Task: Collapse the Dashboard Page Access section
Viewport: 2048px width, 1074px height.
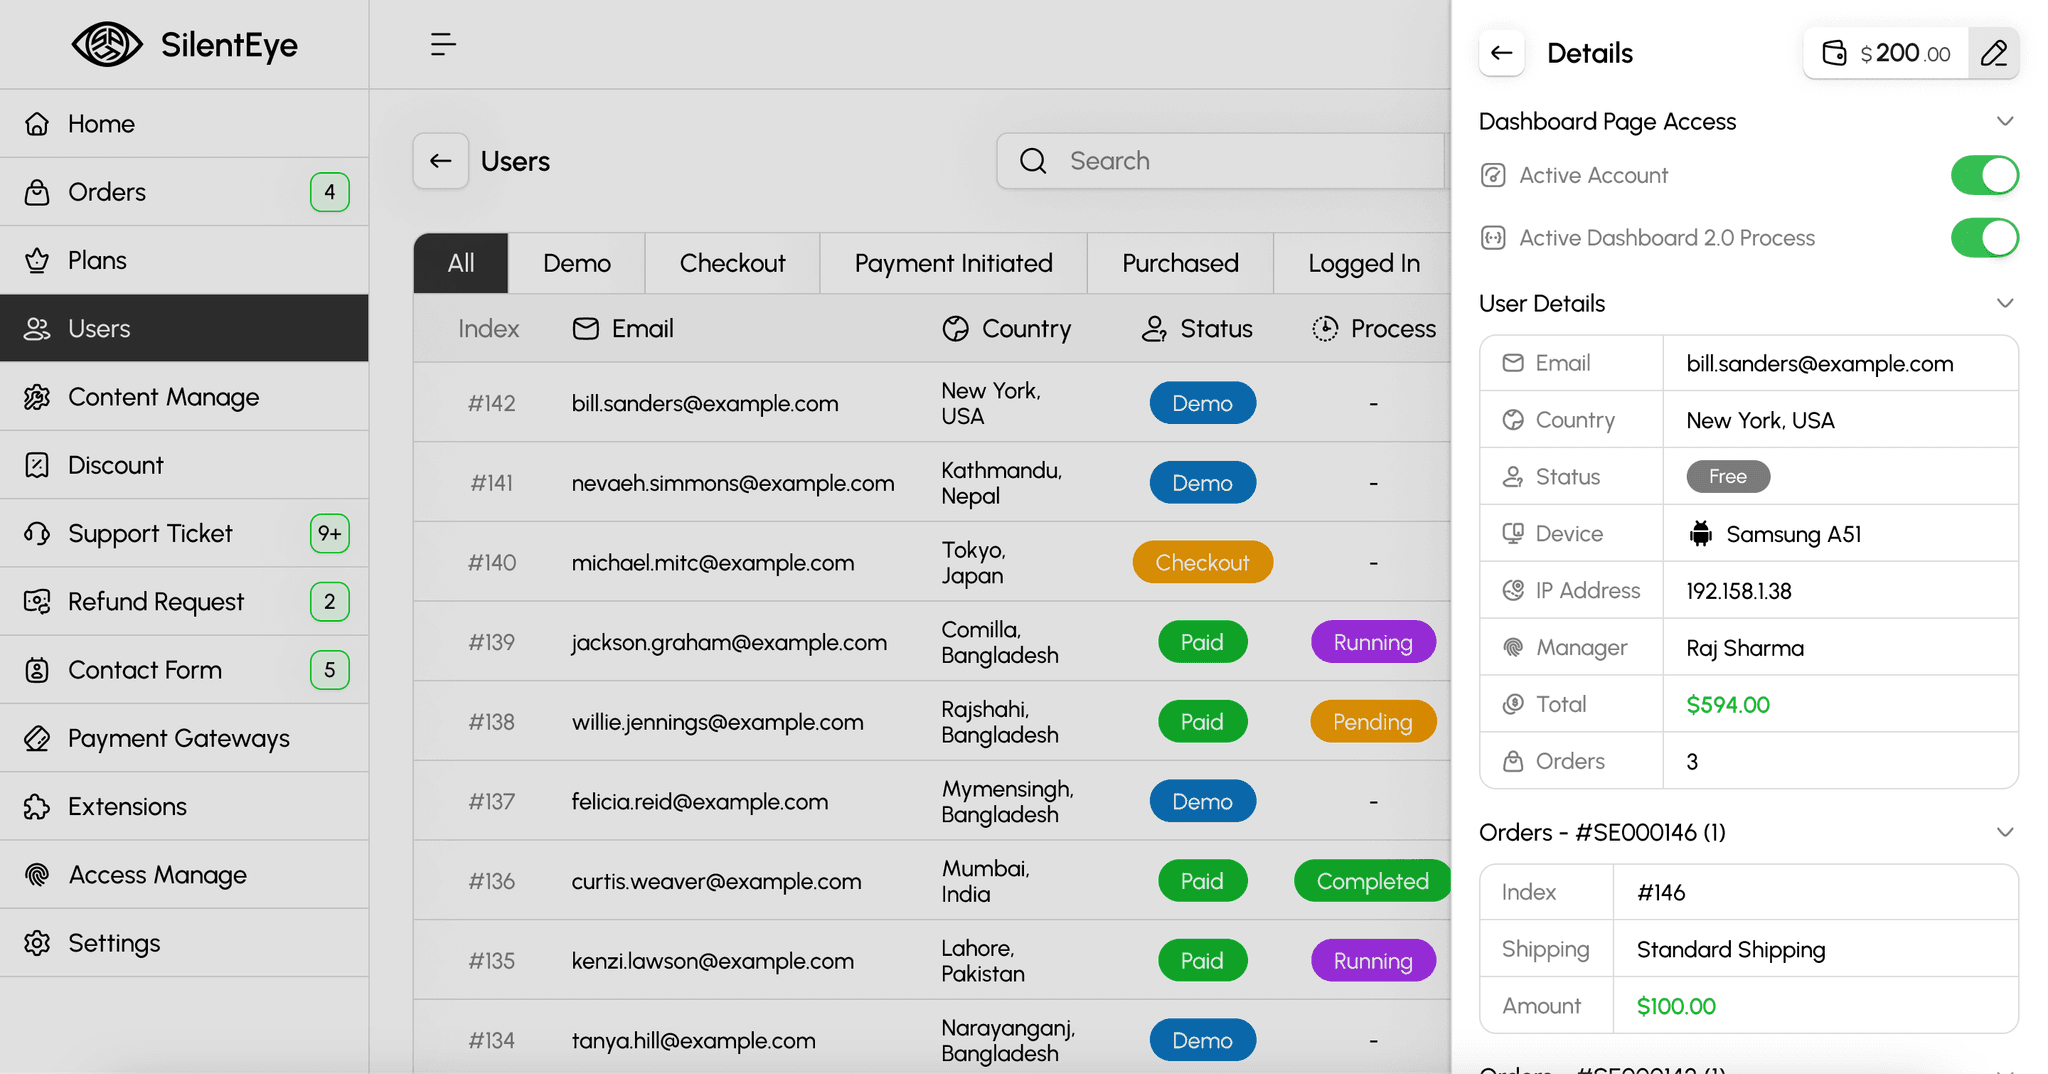Action: pos(2004,121)
